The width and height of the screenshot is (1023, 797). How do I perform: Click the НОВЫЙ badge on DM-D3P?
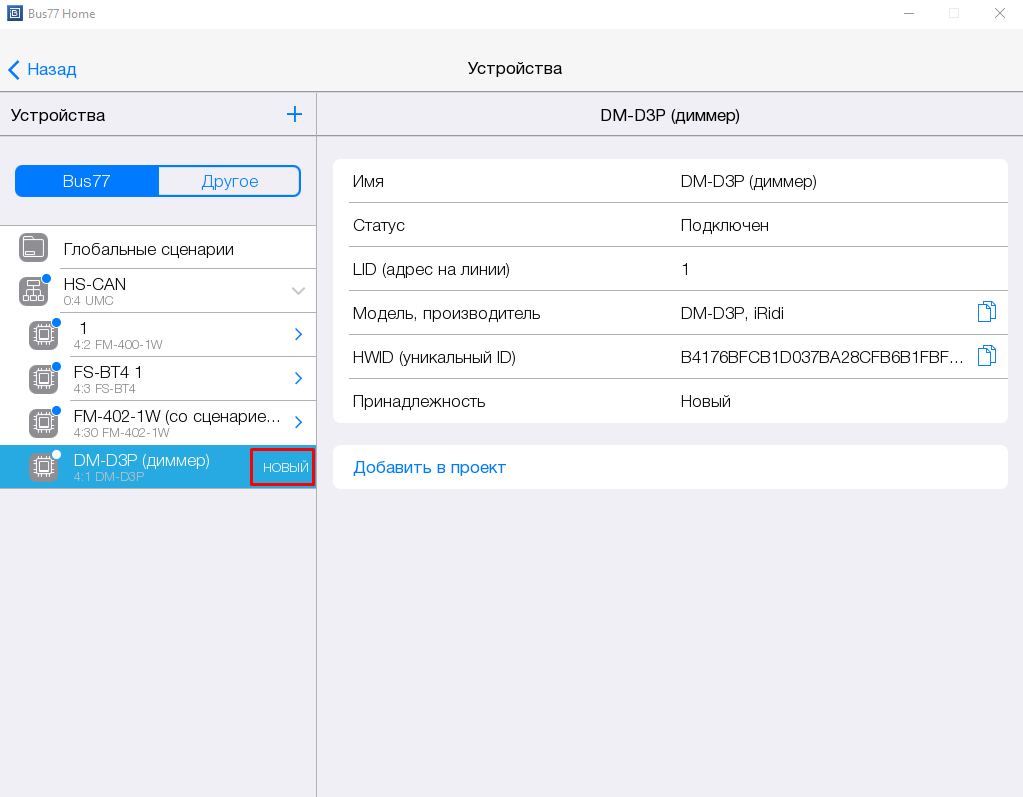tap(284, 467)
